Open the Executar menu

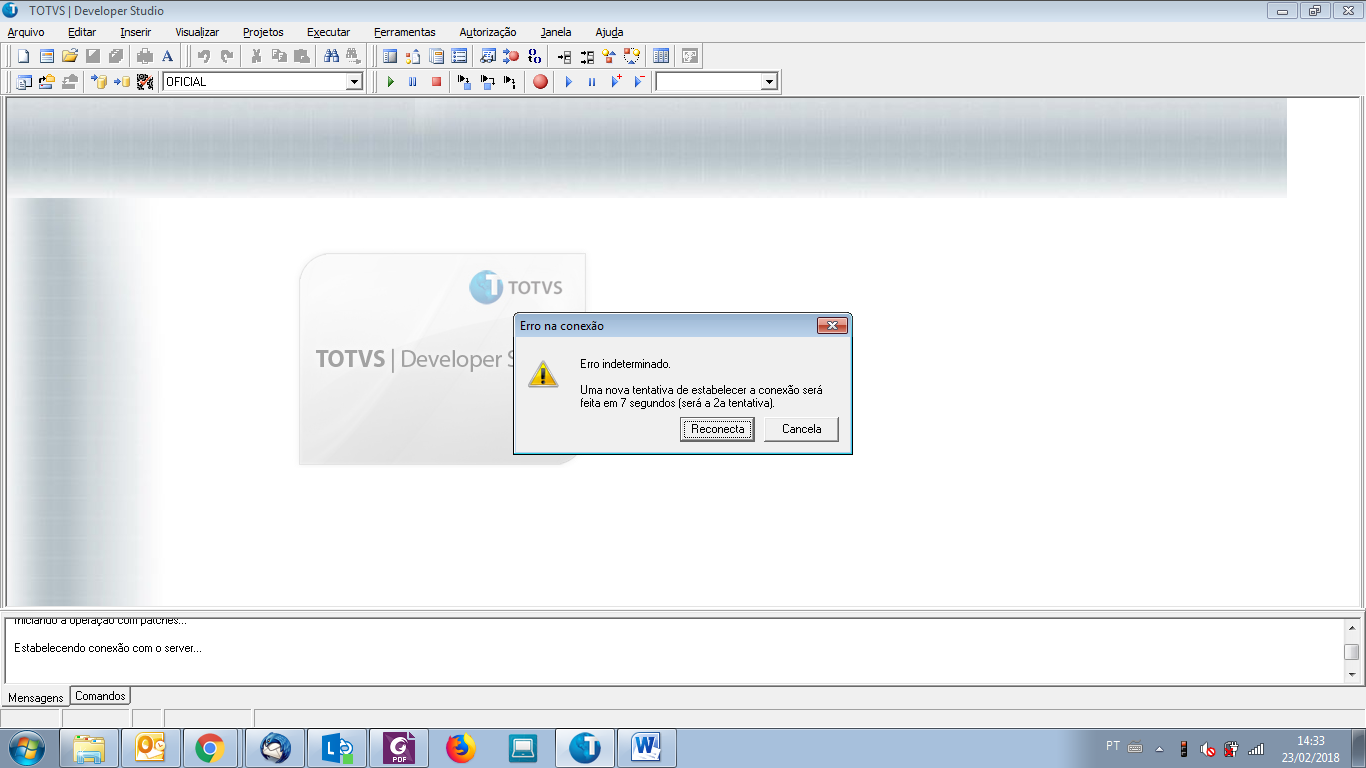click(329, 32)
